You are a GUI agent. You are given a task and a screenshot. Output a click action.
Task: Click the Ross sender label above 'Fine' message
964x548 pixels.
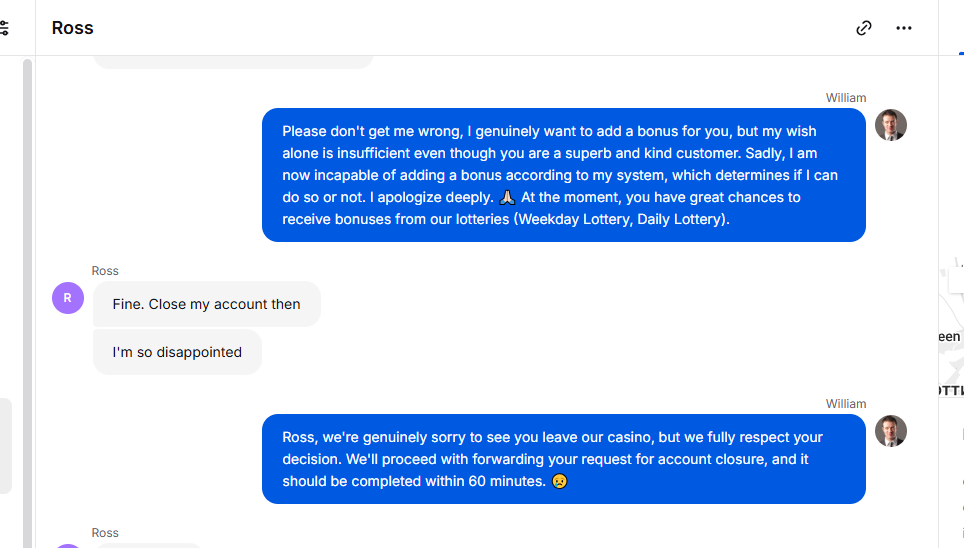[x=105, y=271]
